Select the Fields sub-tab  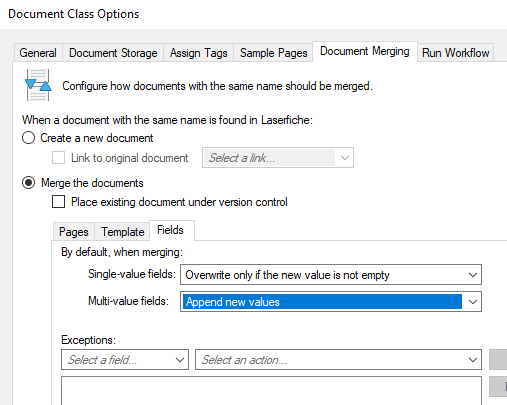pos(170,230)
